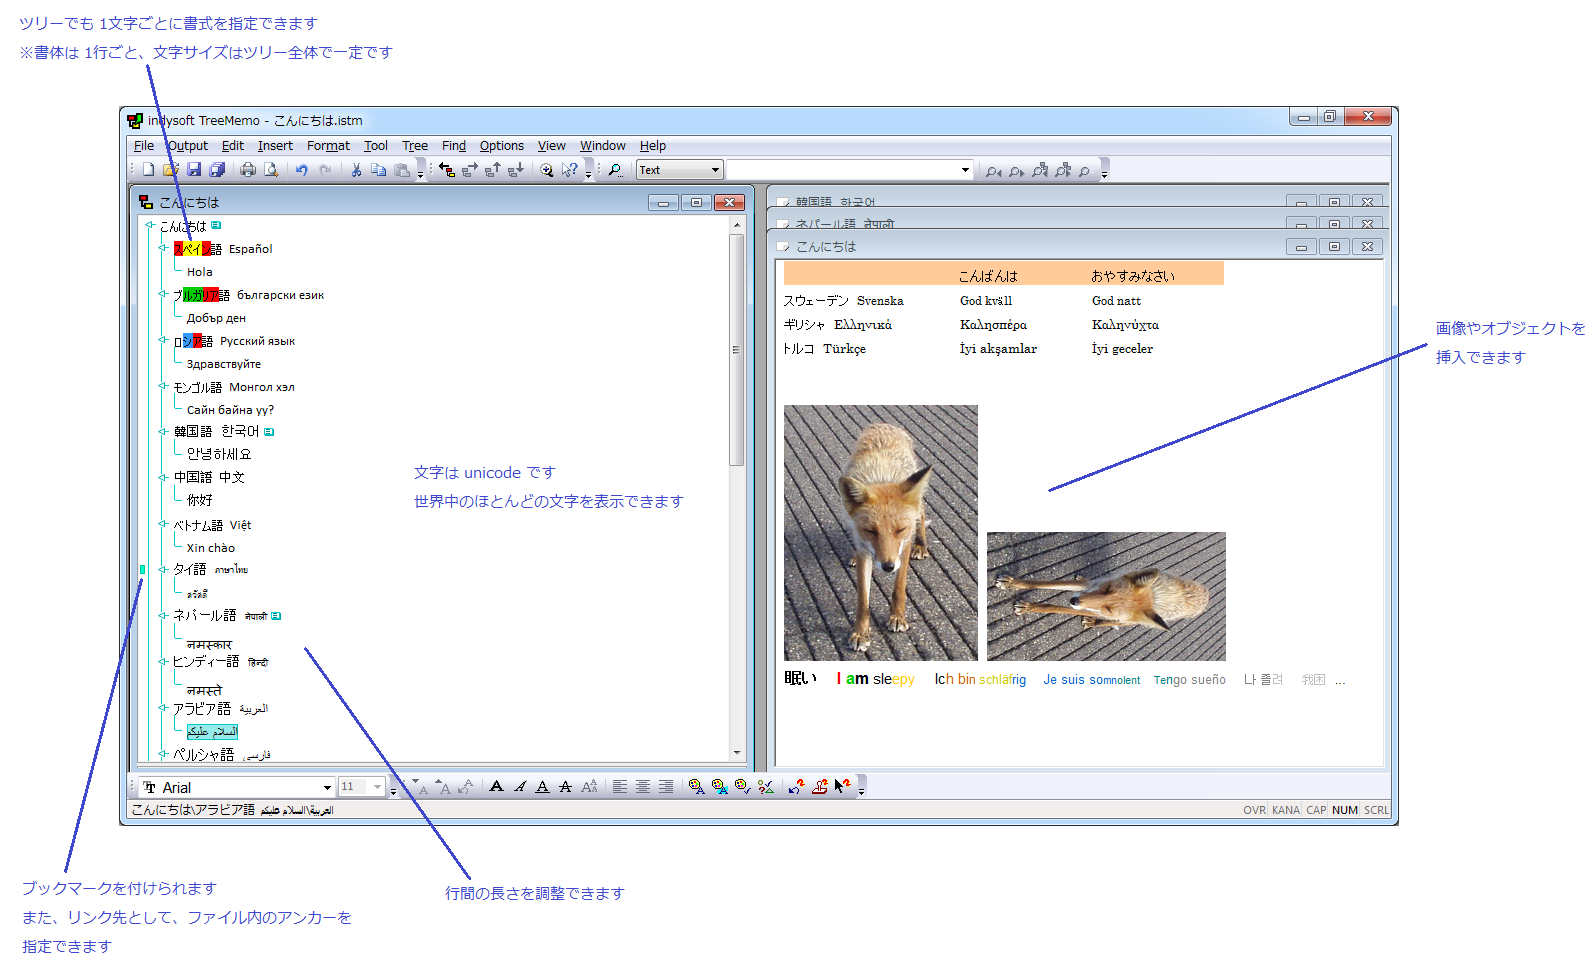Center align the text
The image size is (1590, 966).
643,787
